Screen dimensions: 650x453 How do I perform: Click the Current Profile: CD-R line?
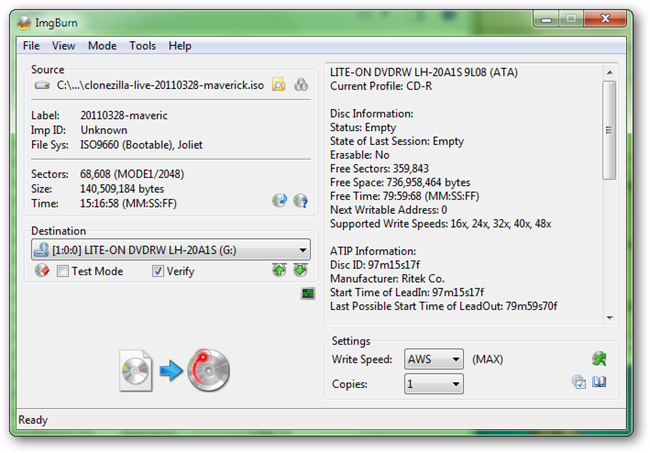381,86
